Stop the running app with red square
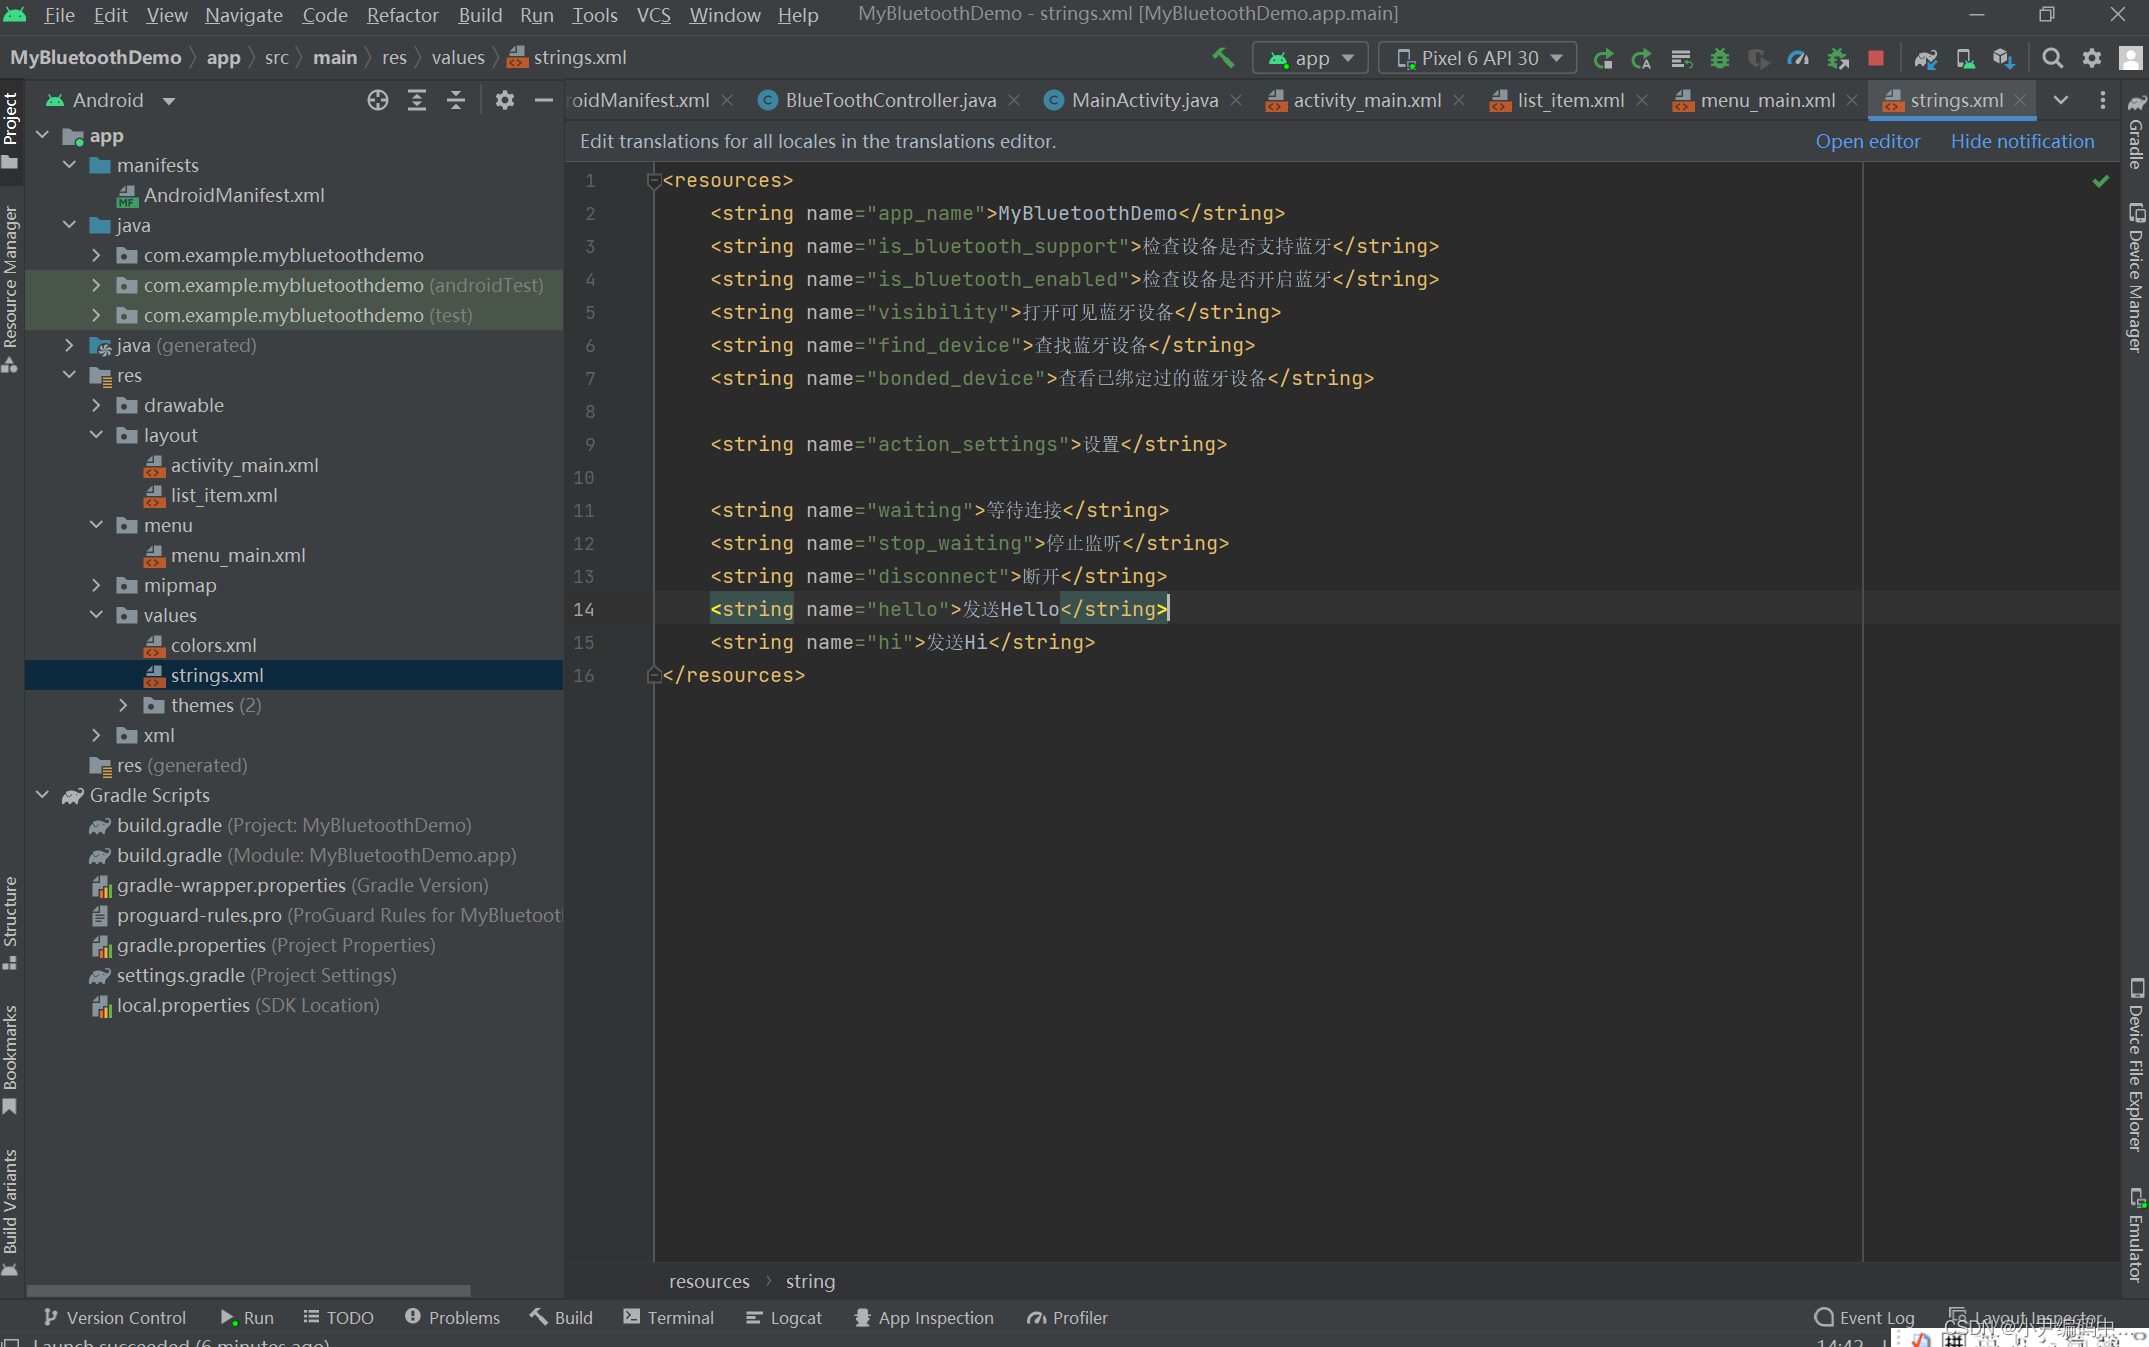This screenshot has height=1347, width=2149. (x=1876, y=58)
